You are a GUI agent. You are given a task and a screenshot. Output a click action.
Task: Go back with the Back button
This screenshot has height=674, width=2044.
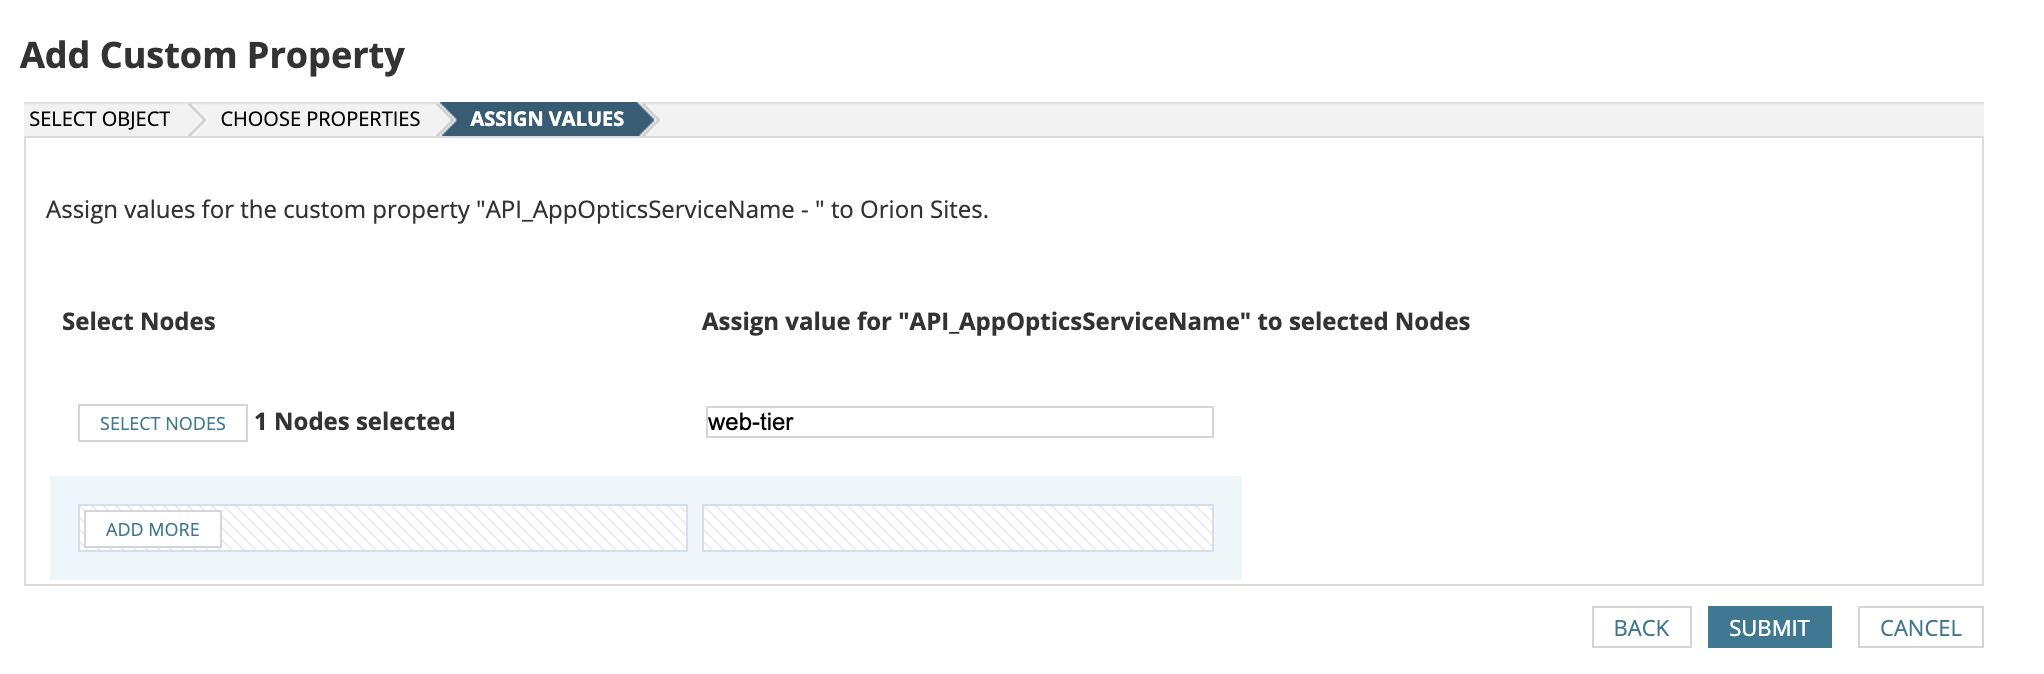[1640, 628]
